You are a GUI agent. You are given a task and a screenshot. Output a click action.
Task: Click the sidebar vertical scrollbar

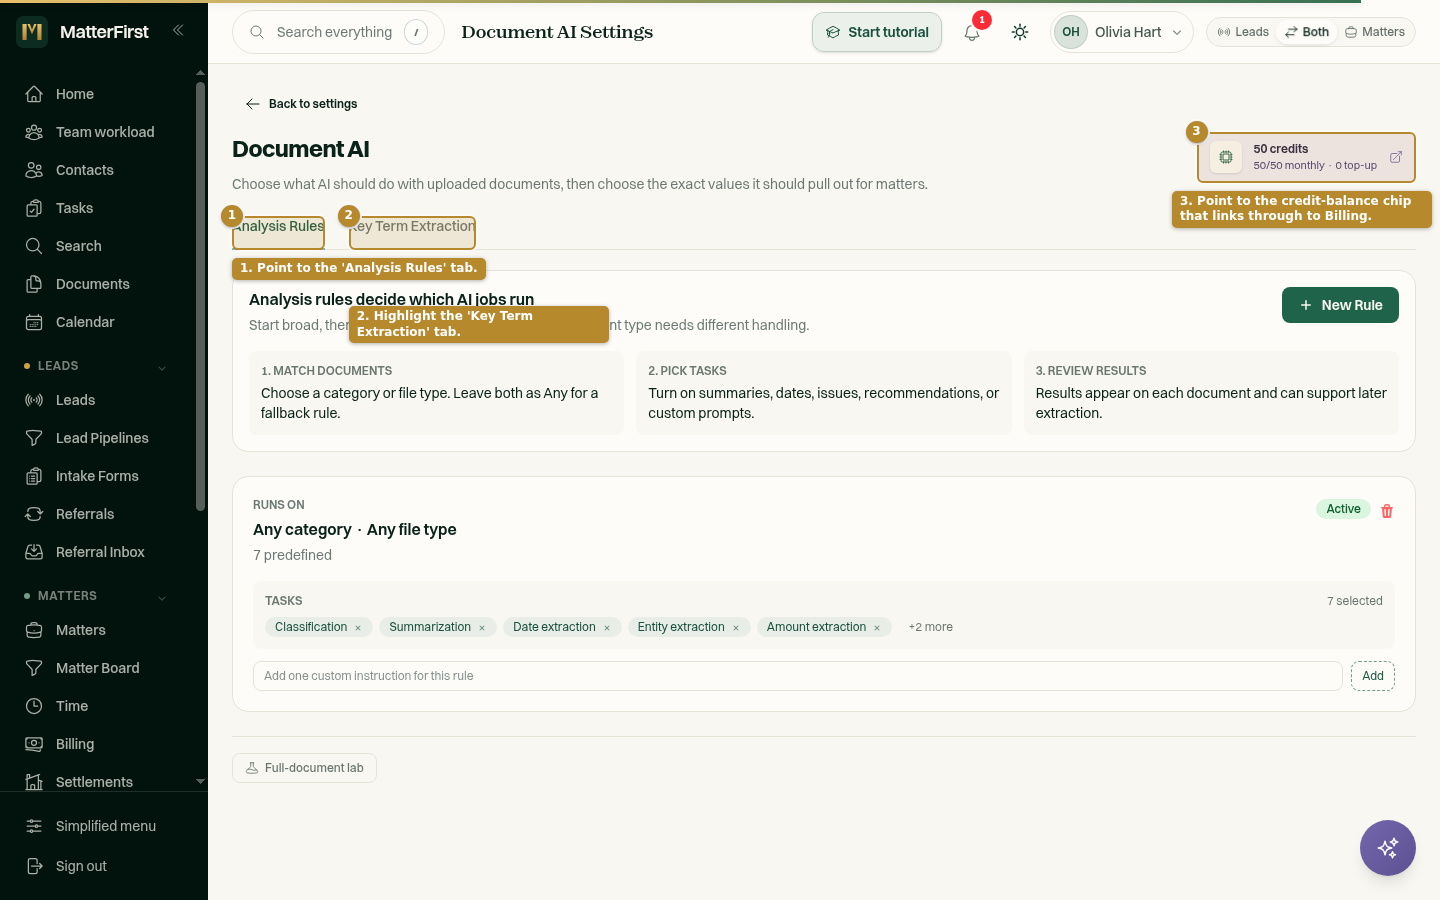(x=200, y=296)
